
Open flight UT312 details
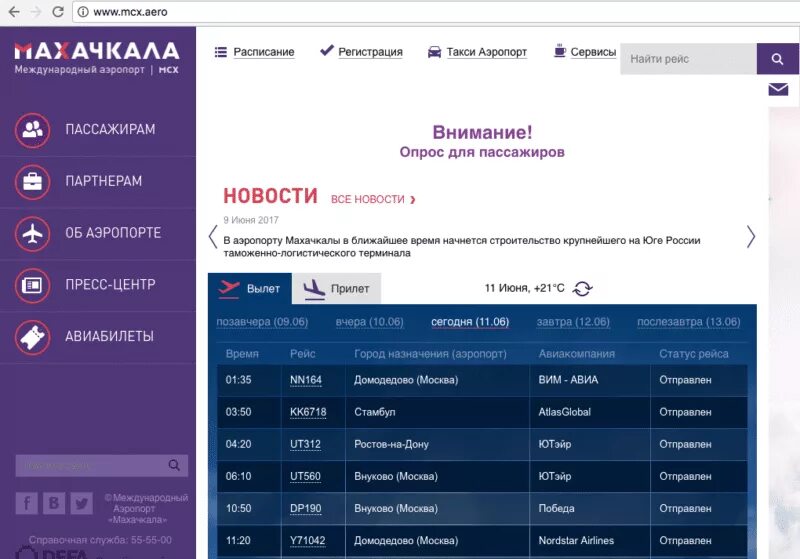coord(305,445)
